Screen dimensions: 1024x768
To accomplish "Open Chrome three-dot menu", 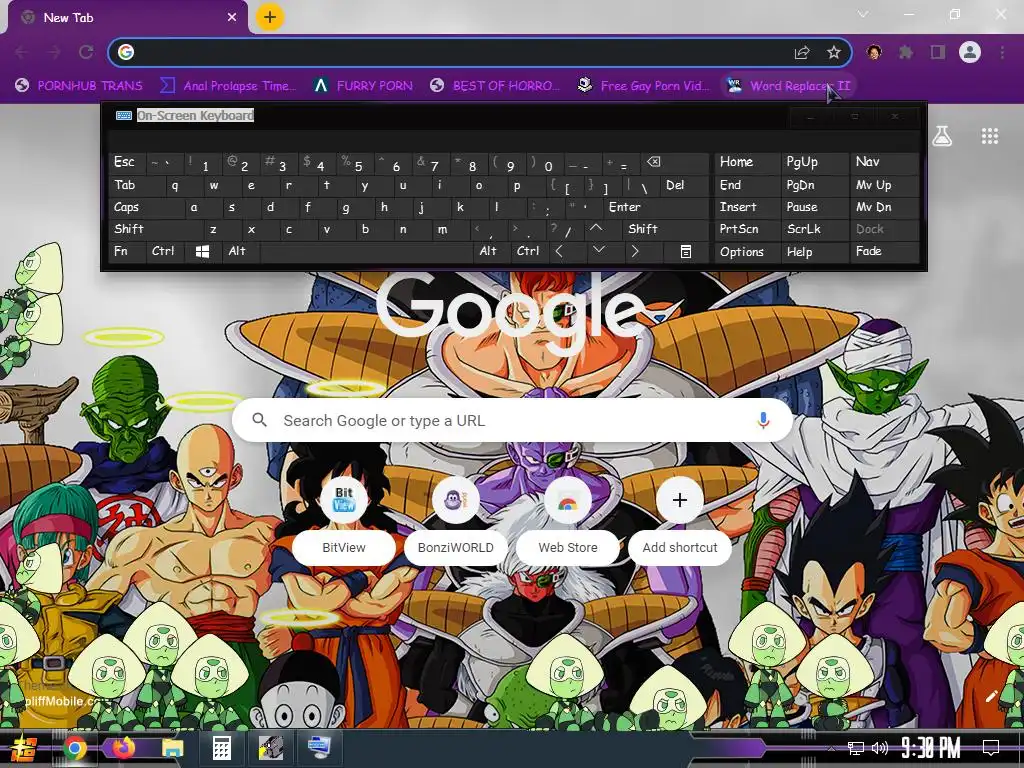I will point(1002,52).
